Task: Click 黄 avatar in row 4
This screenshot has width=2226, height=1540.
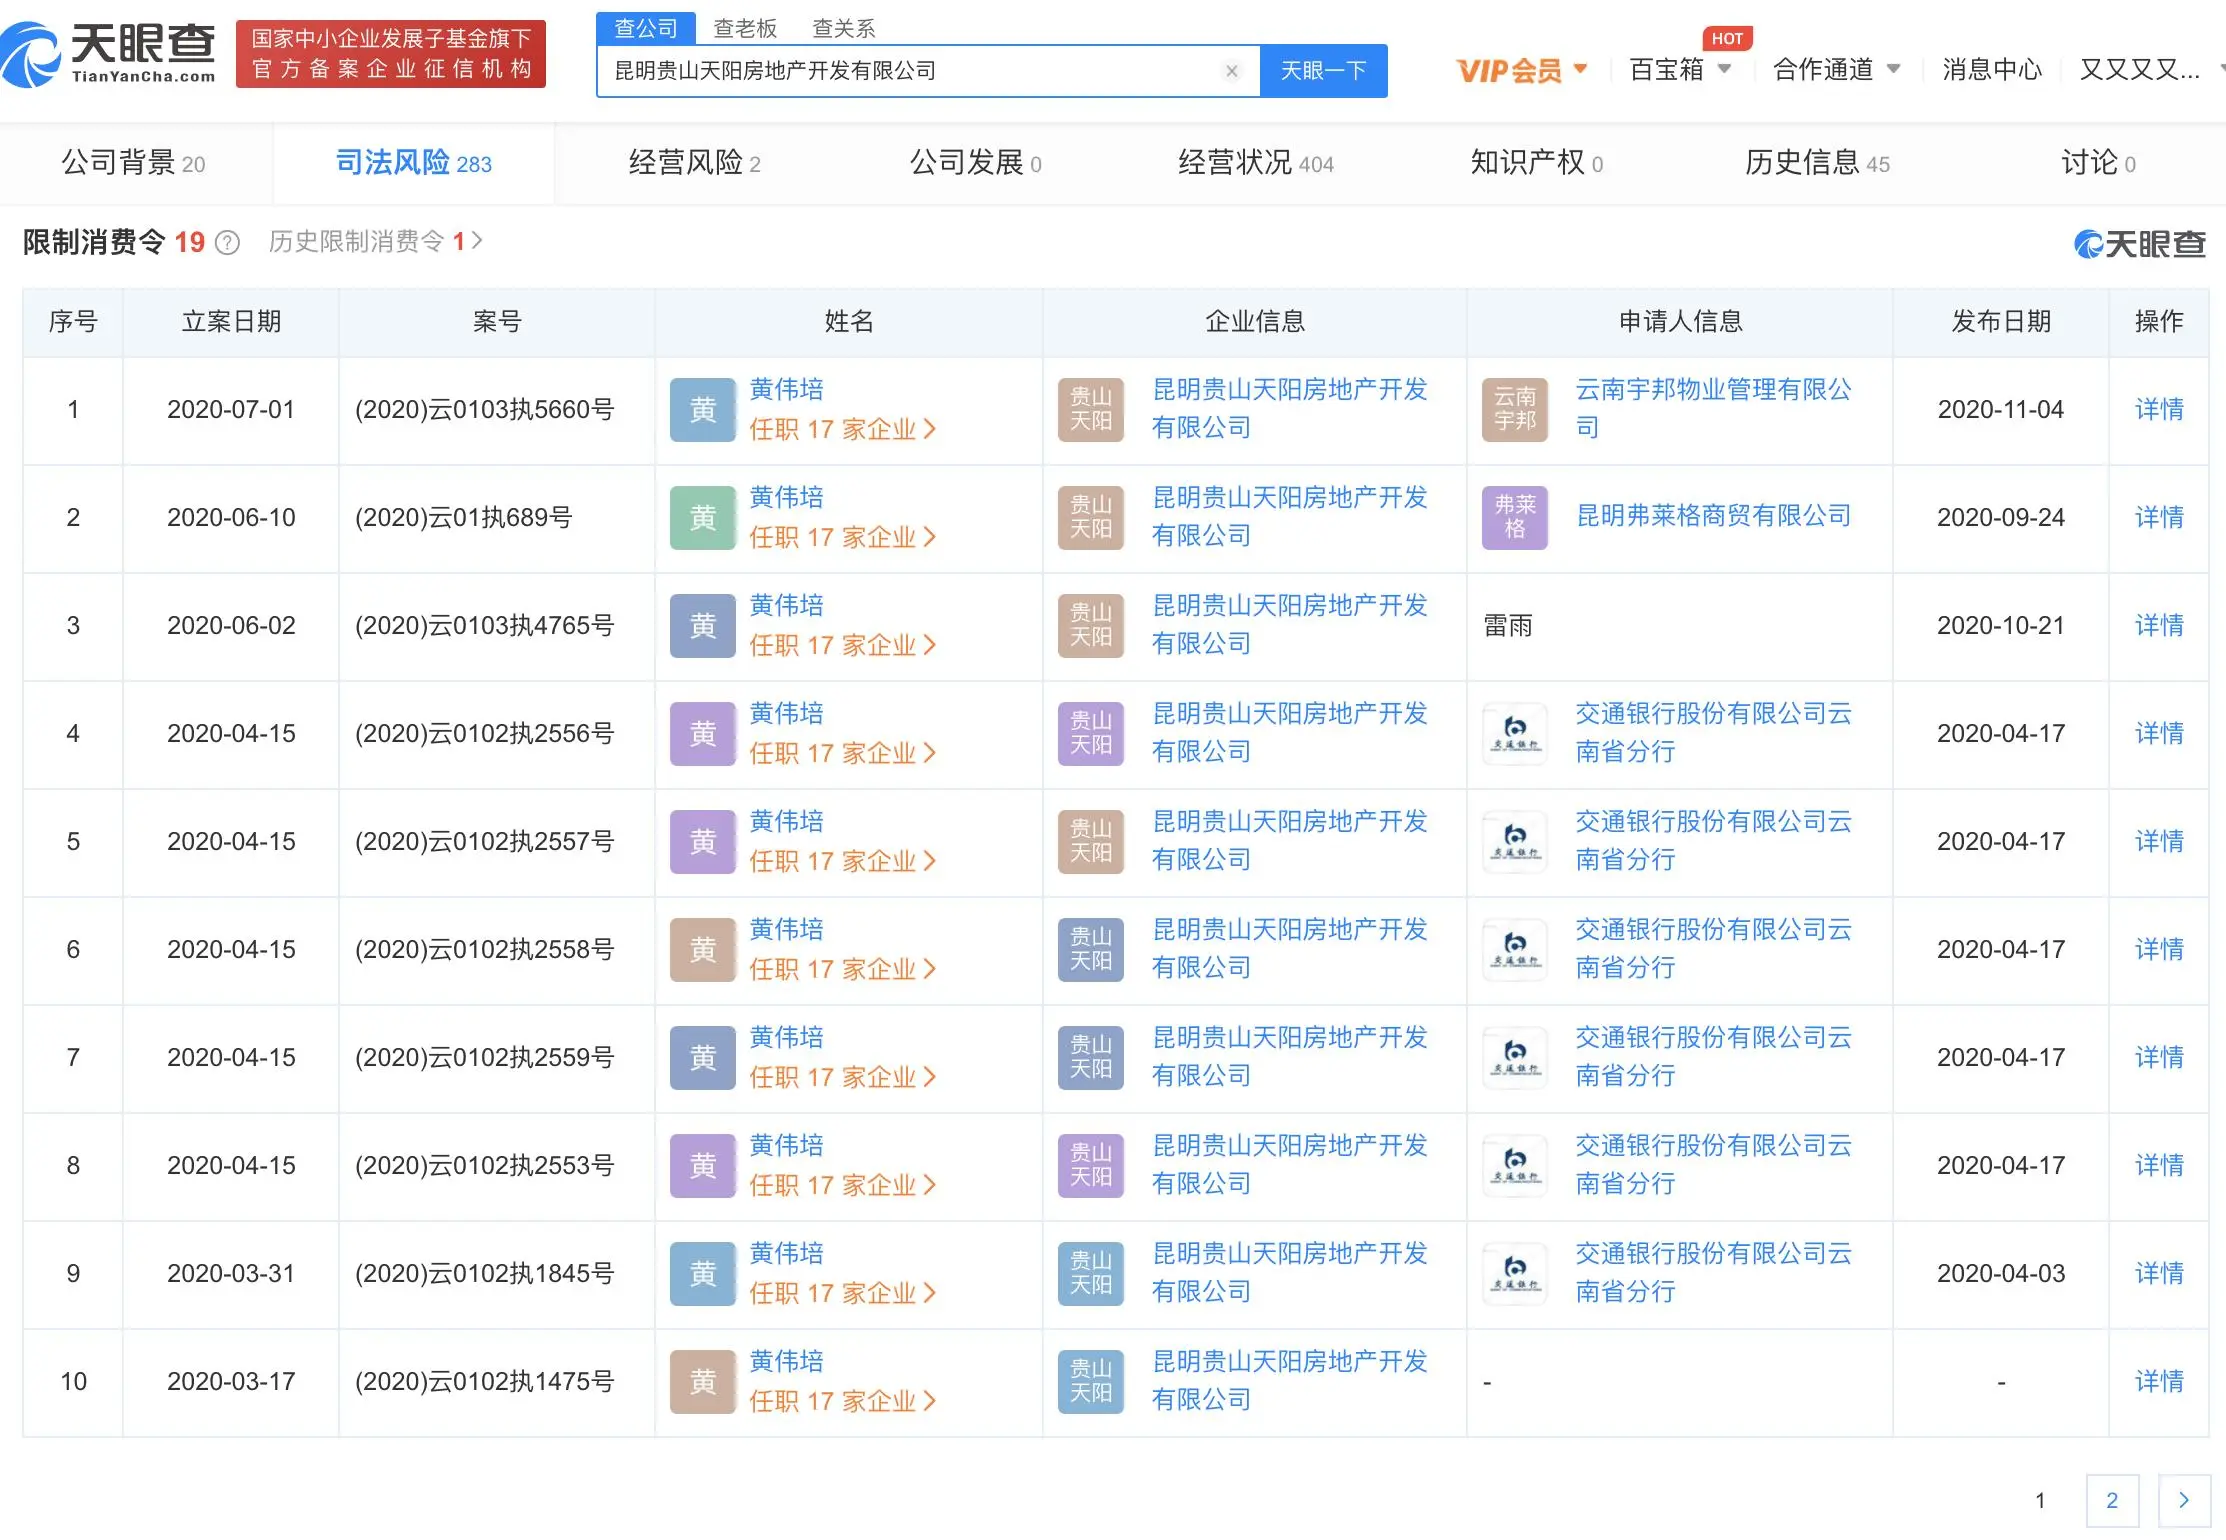Action: (x=703, y=734)
